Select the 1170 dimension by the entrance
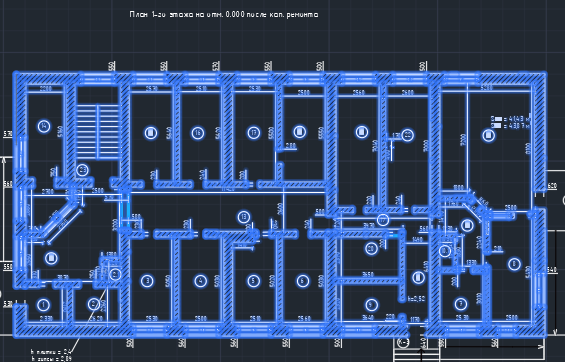 415,319
